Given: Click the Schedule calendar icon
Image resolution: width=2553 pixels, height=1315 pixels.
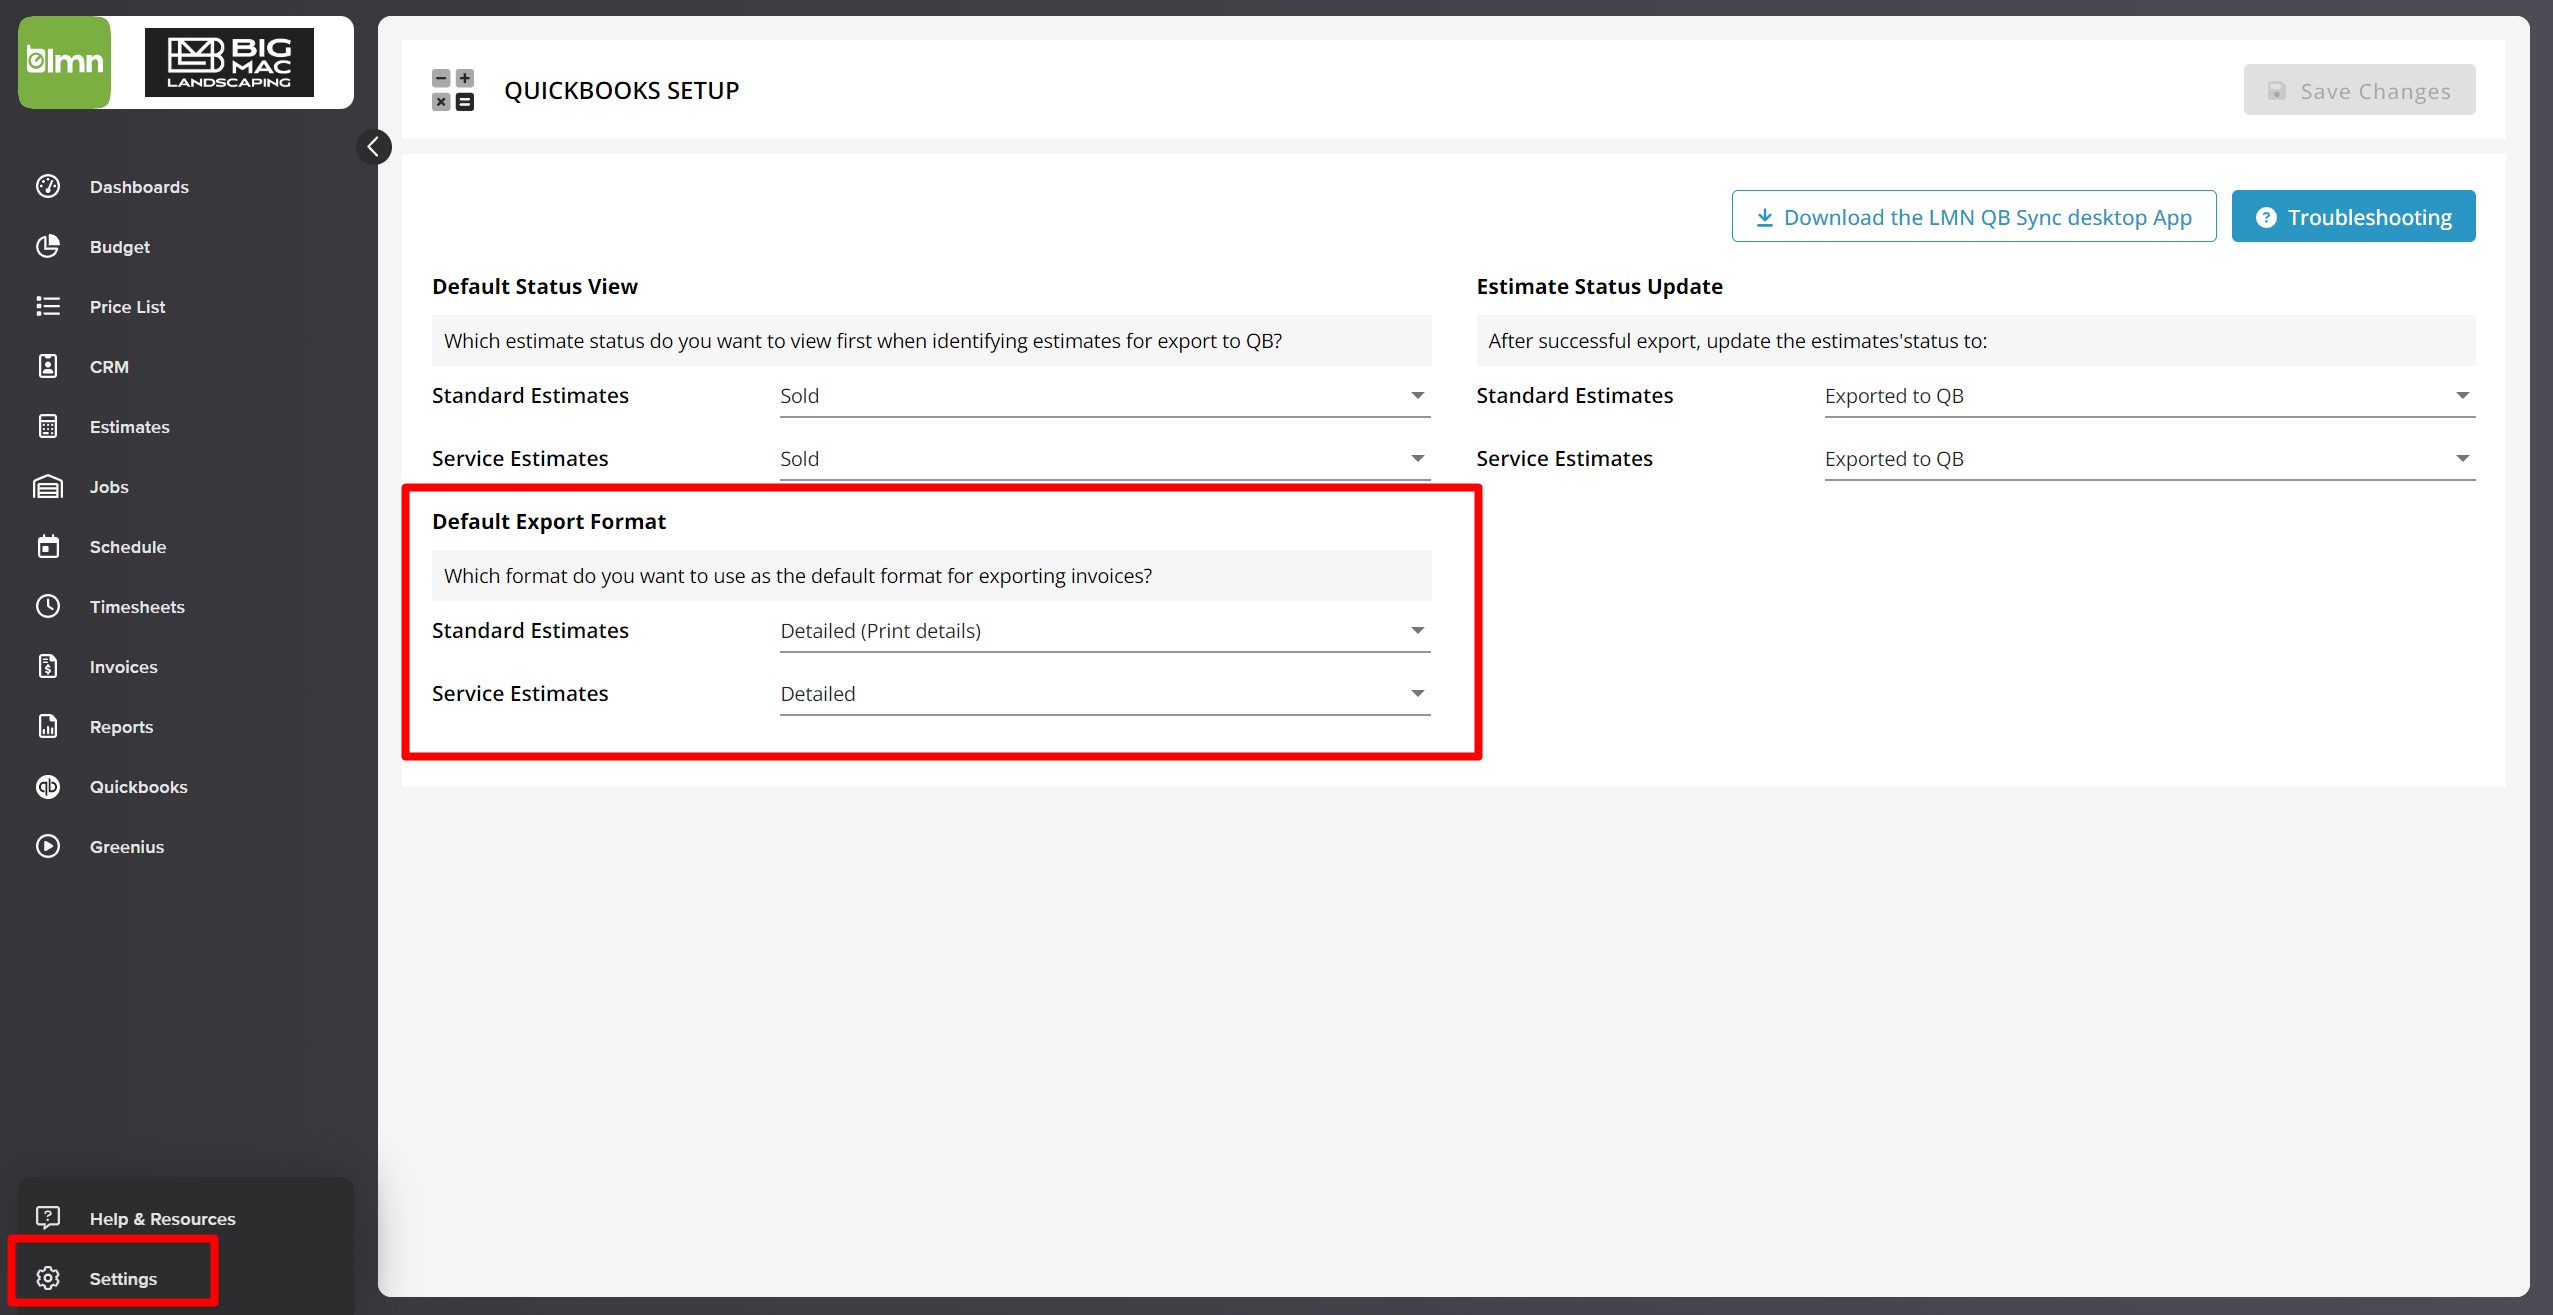Looking at the screenshot, I should 48,546.
